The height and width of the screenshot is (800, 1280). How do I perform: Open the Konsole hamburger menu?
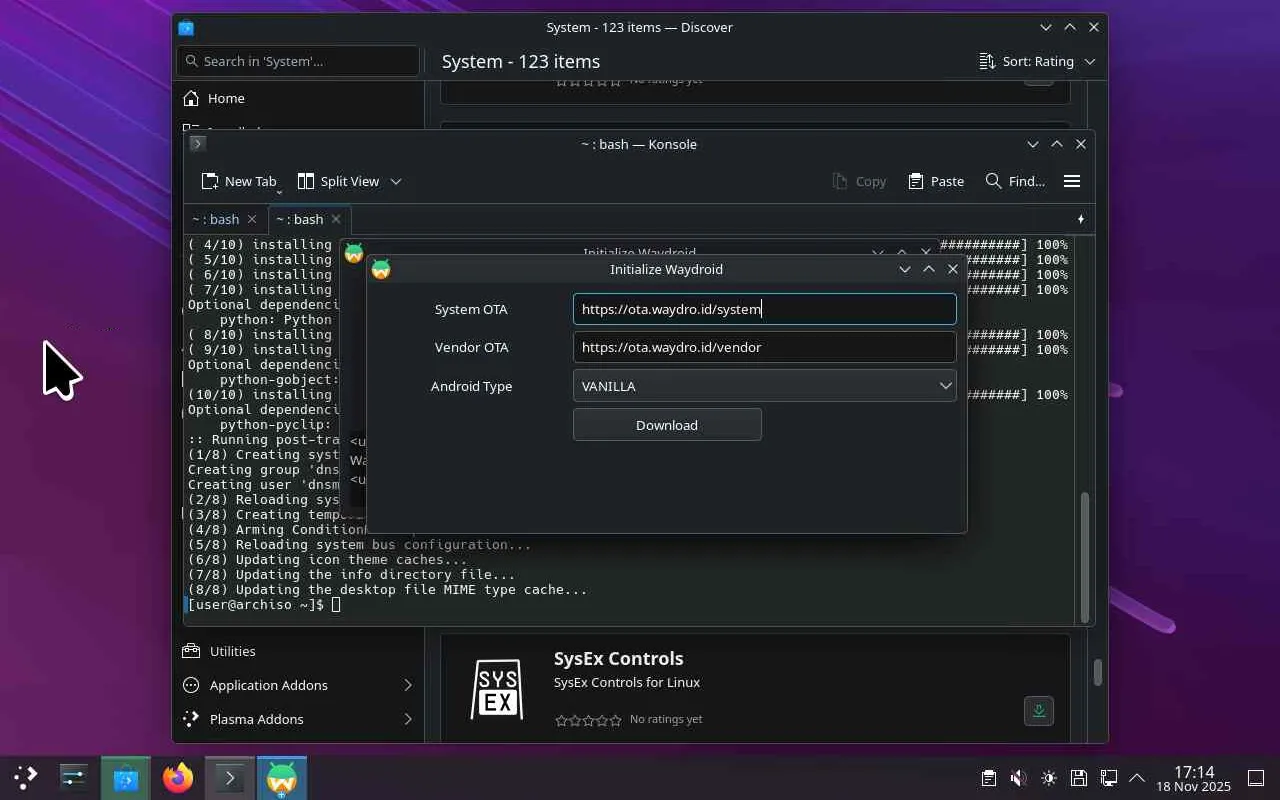(x=1072, y=181)
